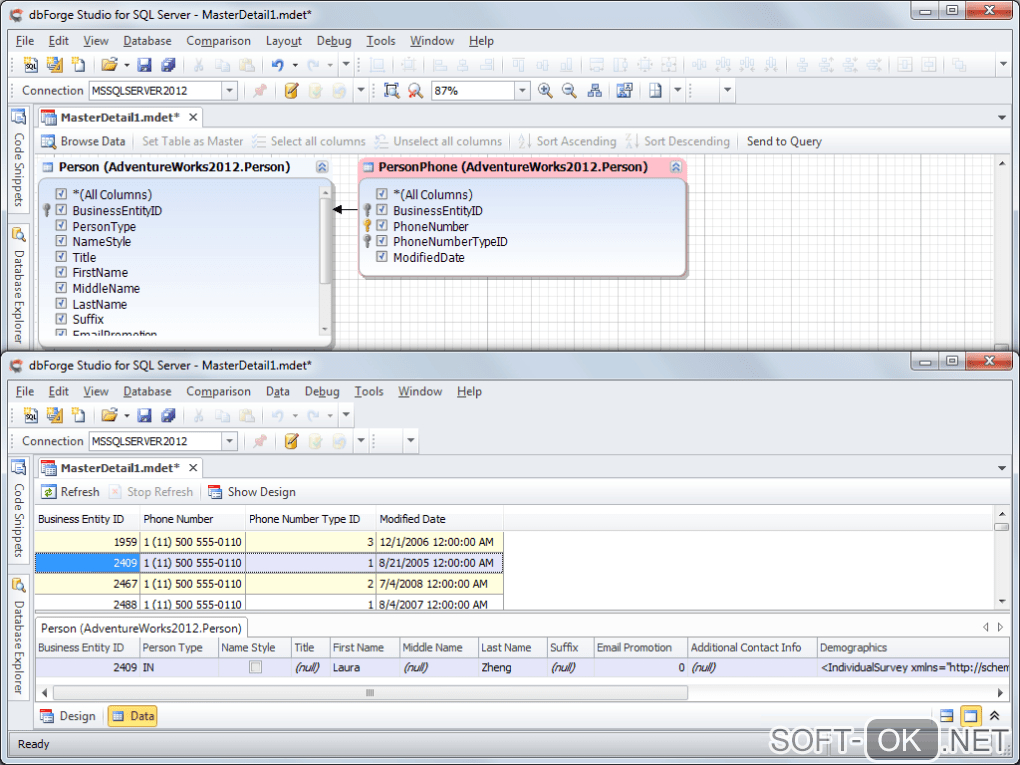Click horizontal scrollbar thumb in Person detail grid
This screenshot has height=765, width=1020.
tap(370, 693)
